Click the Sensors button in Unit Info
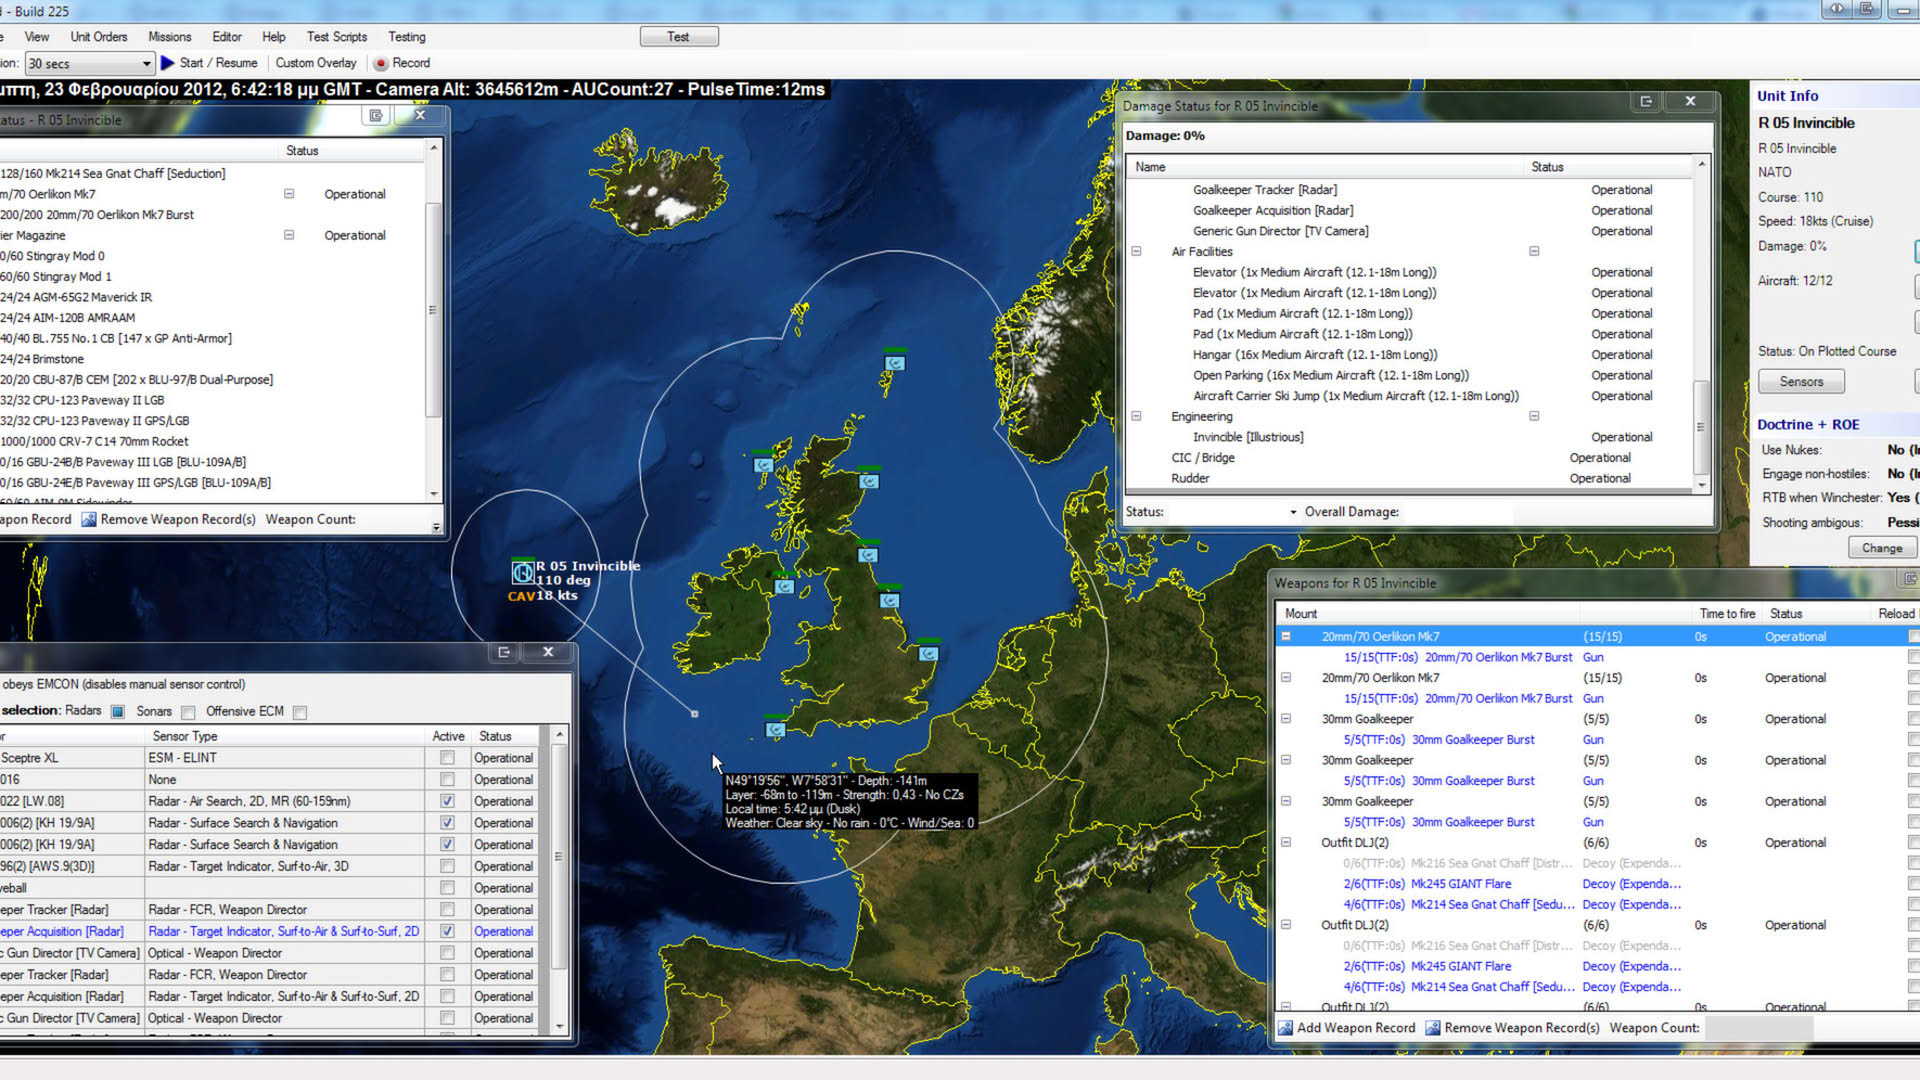Image resolution: width=1920 pixels, height=1080 pixels. [1801, 382]
